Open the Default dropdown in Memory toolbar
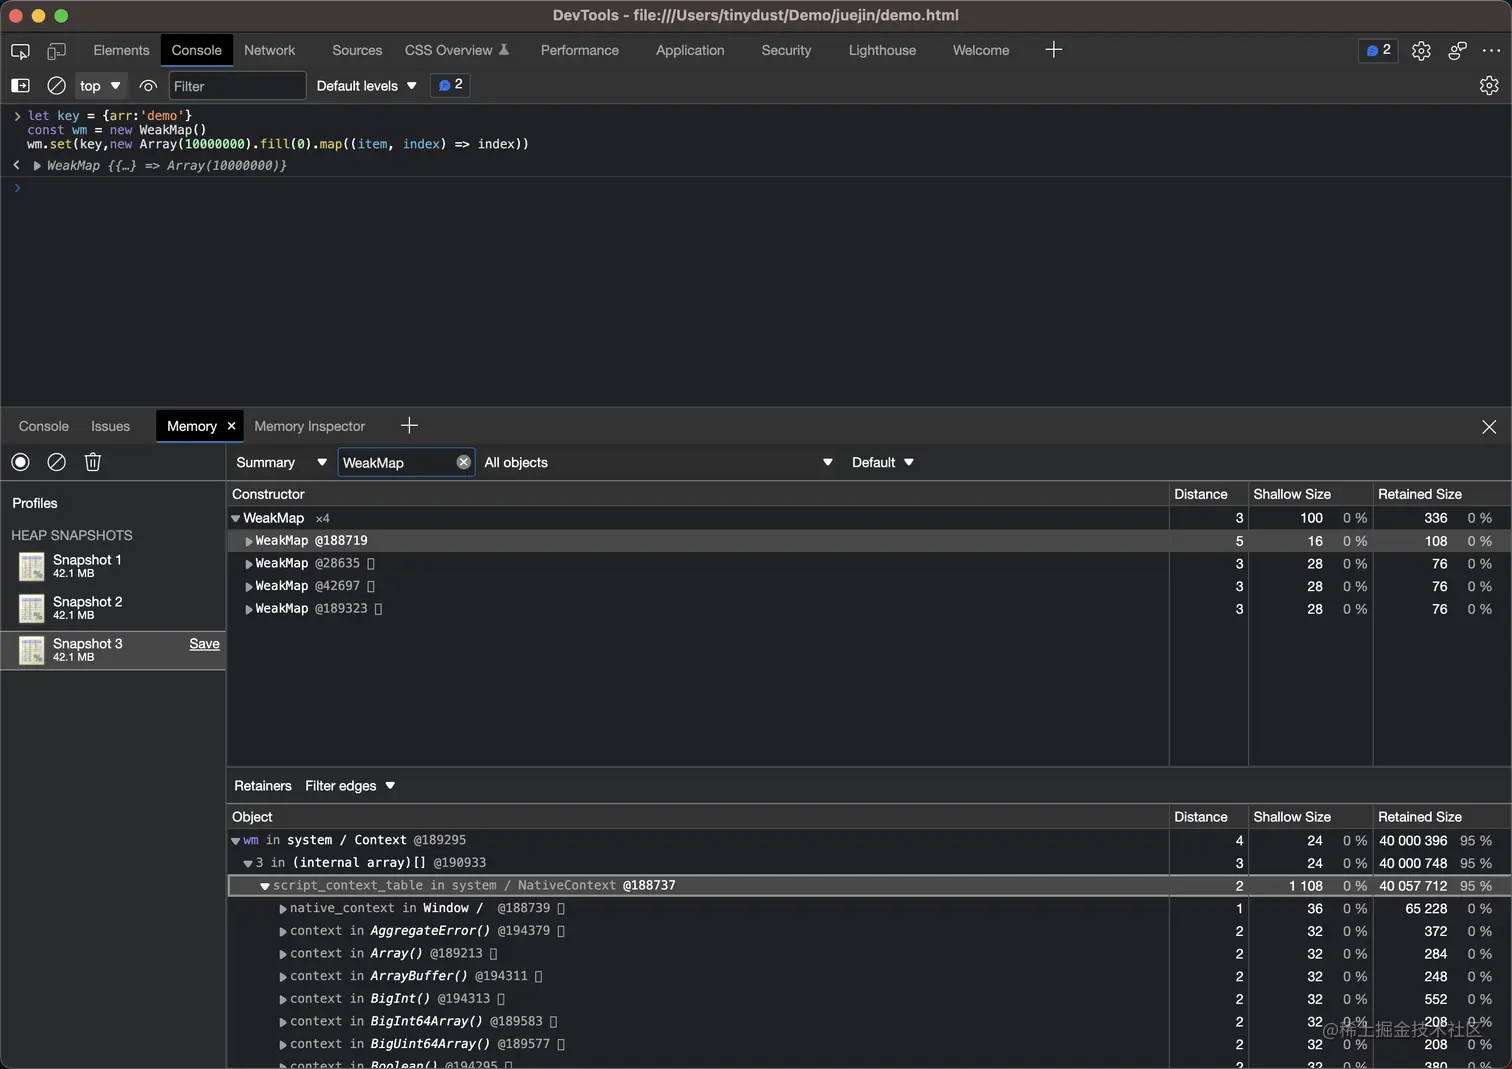1512x1069 pixels. point(883,462)
